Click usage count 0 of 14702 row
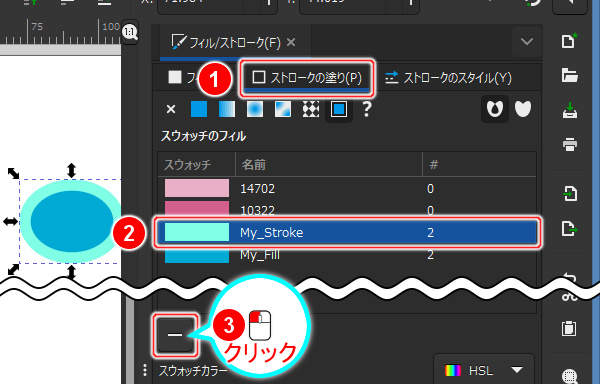 click(430, 189)
